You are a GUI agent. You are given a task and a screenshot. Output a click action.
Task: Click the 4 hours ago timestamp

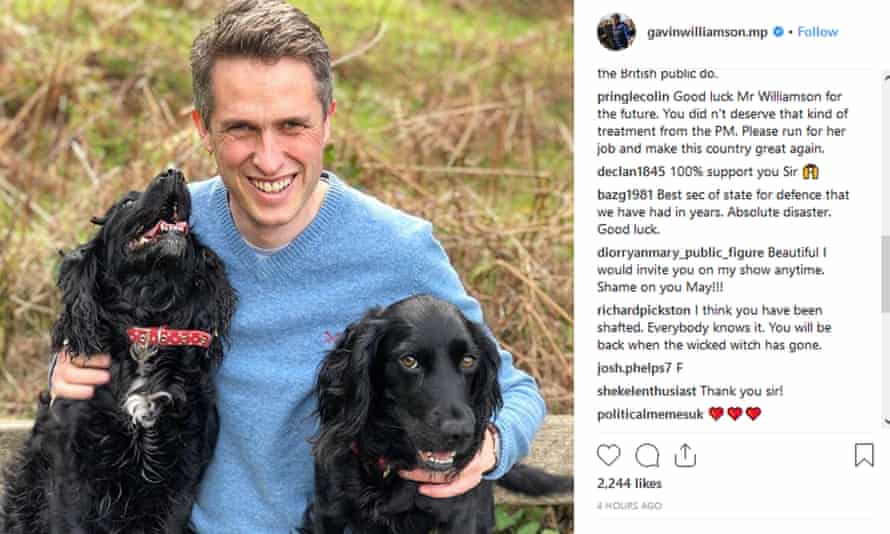(x=629, y=506)
